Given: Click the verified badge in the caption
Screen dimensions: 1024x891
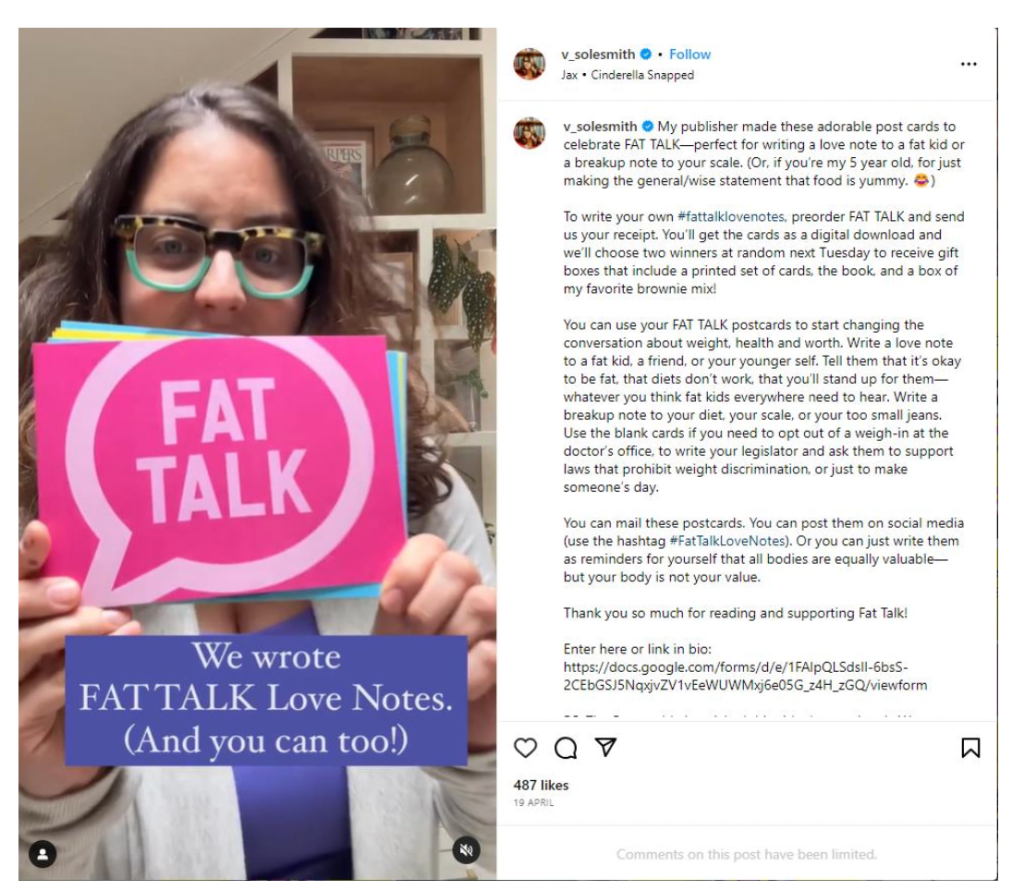Looking at the screenshot, I should point(647,127).
